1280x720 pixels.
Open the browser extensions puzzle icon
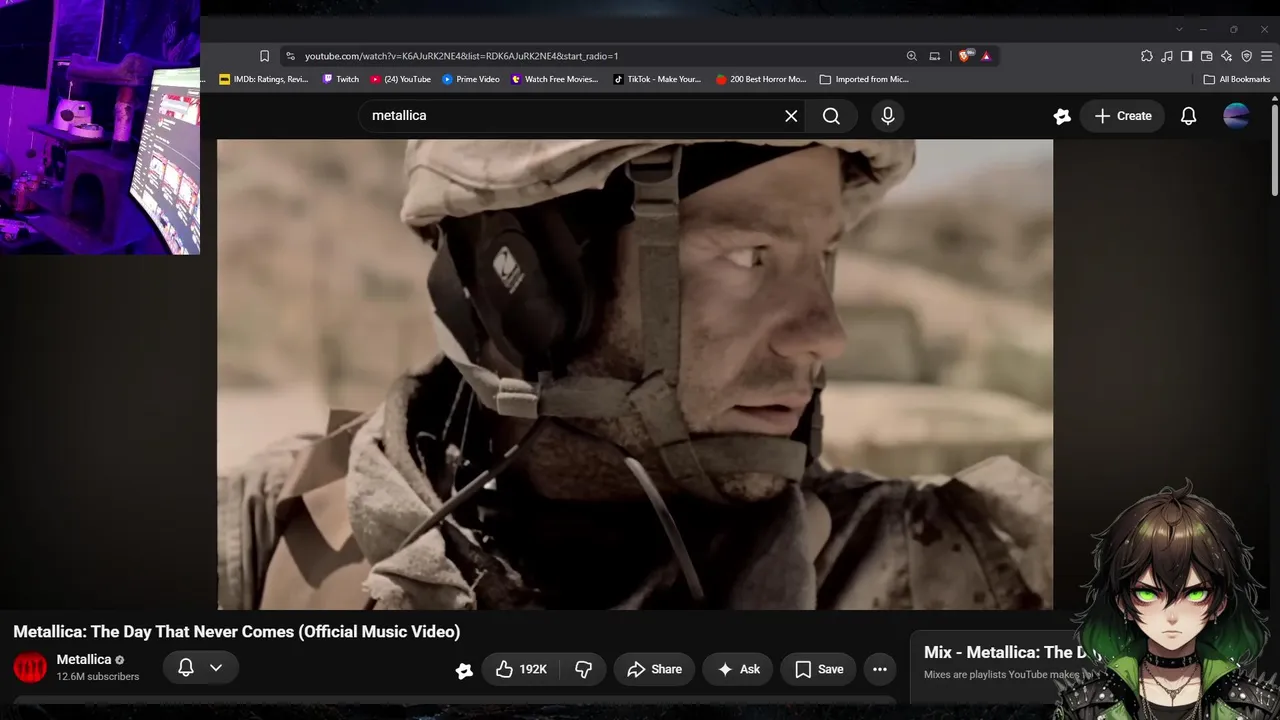click(x=1146, y=56)
